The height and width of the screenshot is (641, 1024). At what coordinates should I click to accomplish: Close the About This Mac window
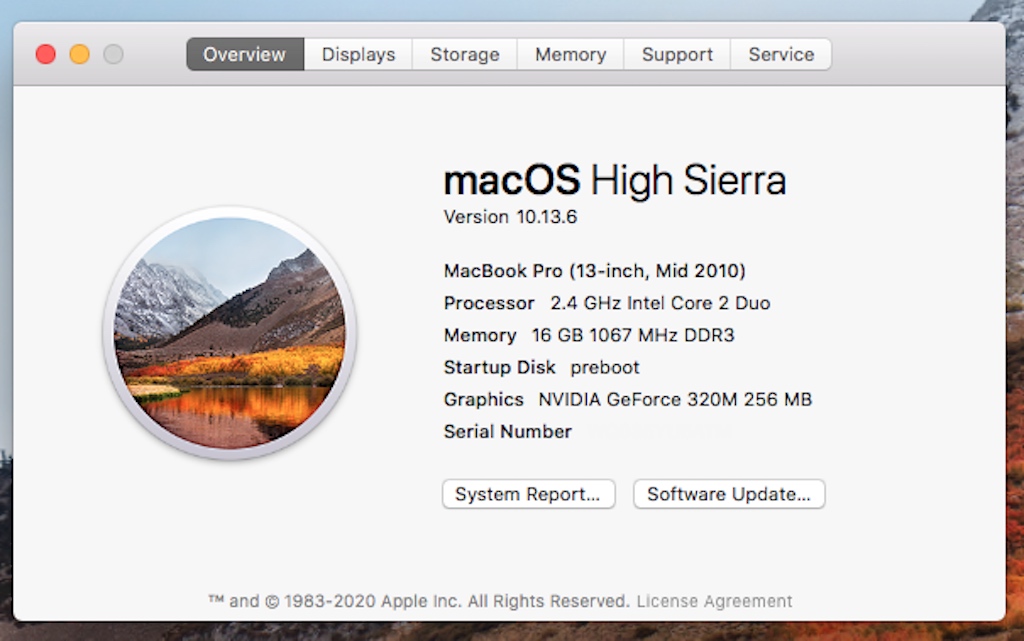[x=46, y=54]
